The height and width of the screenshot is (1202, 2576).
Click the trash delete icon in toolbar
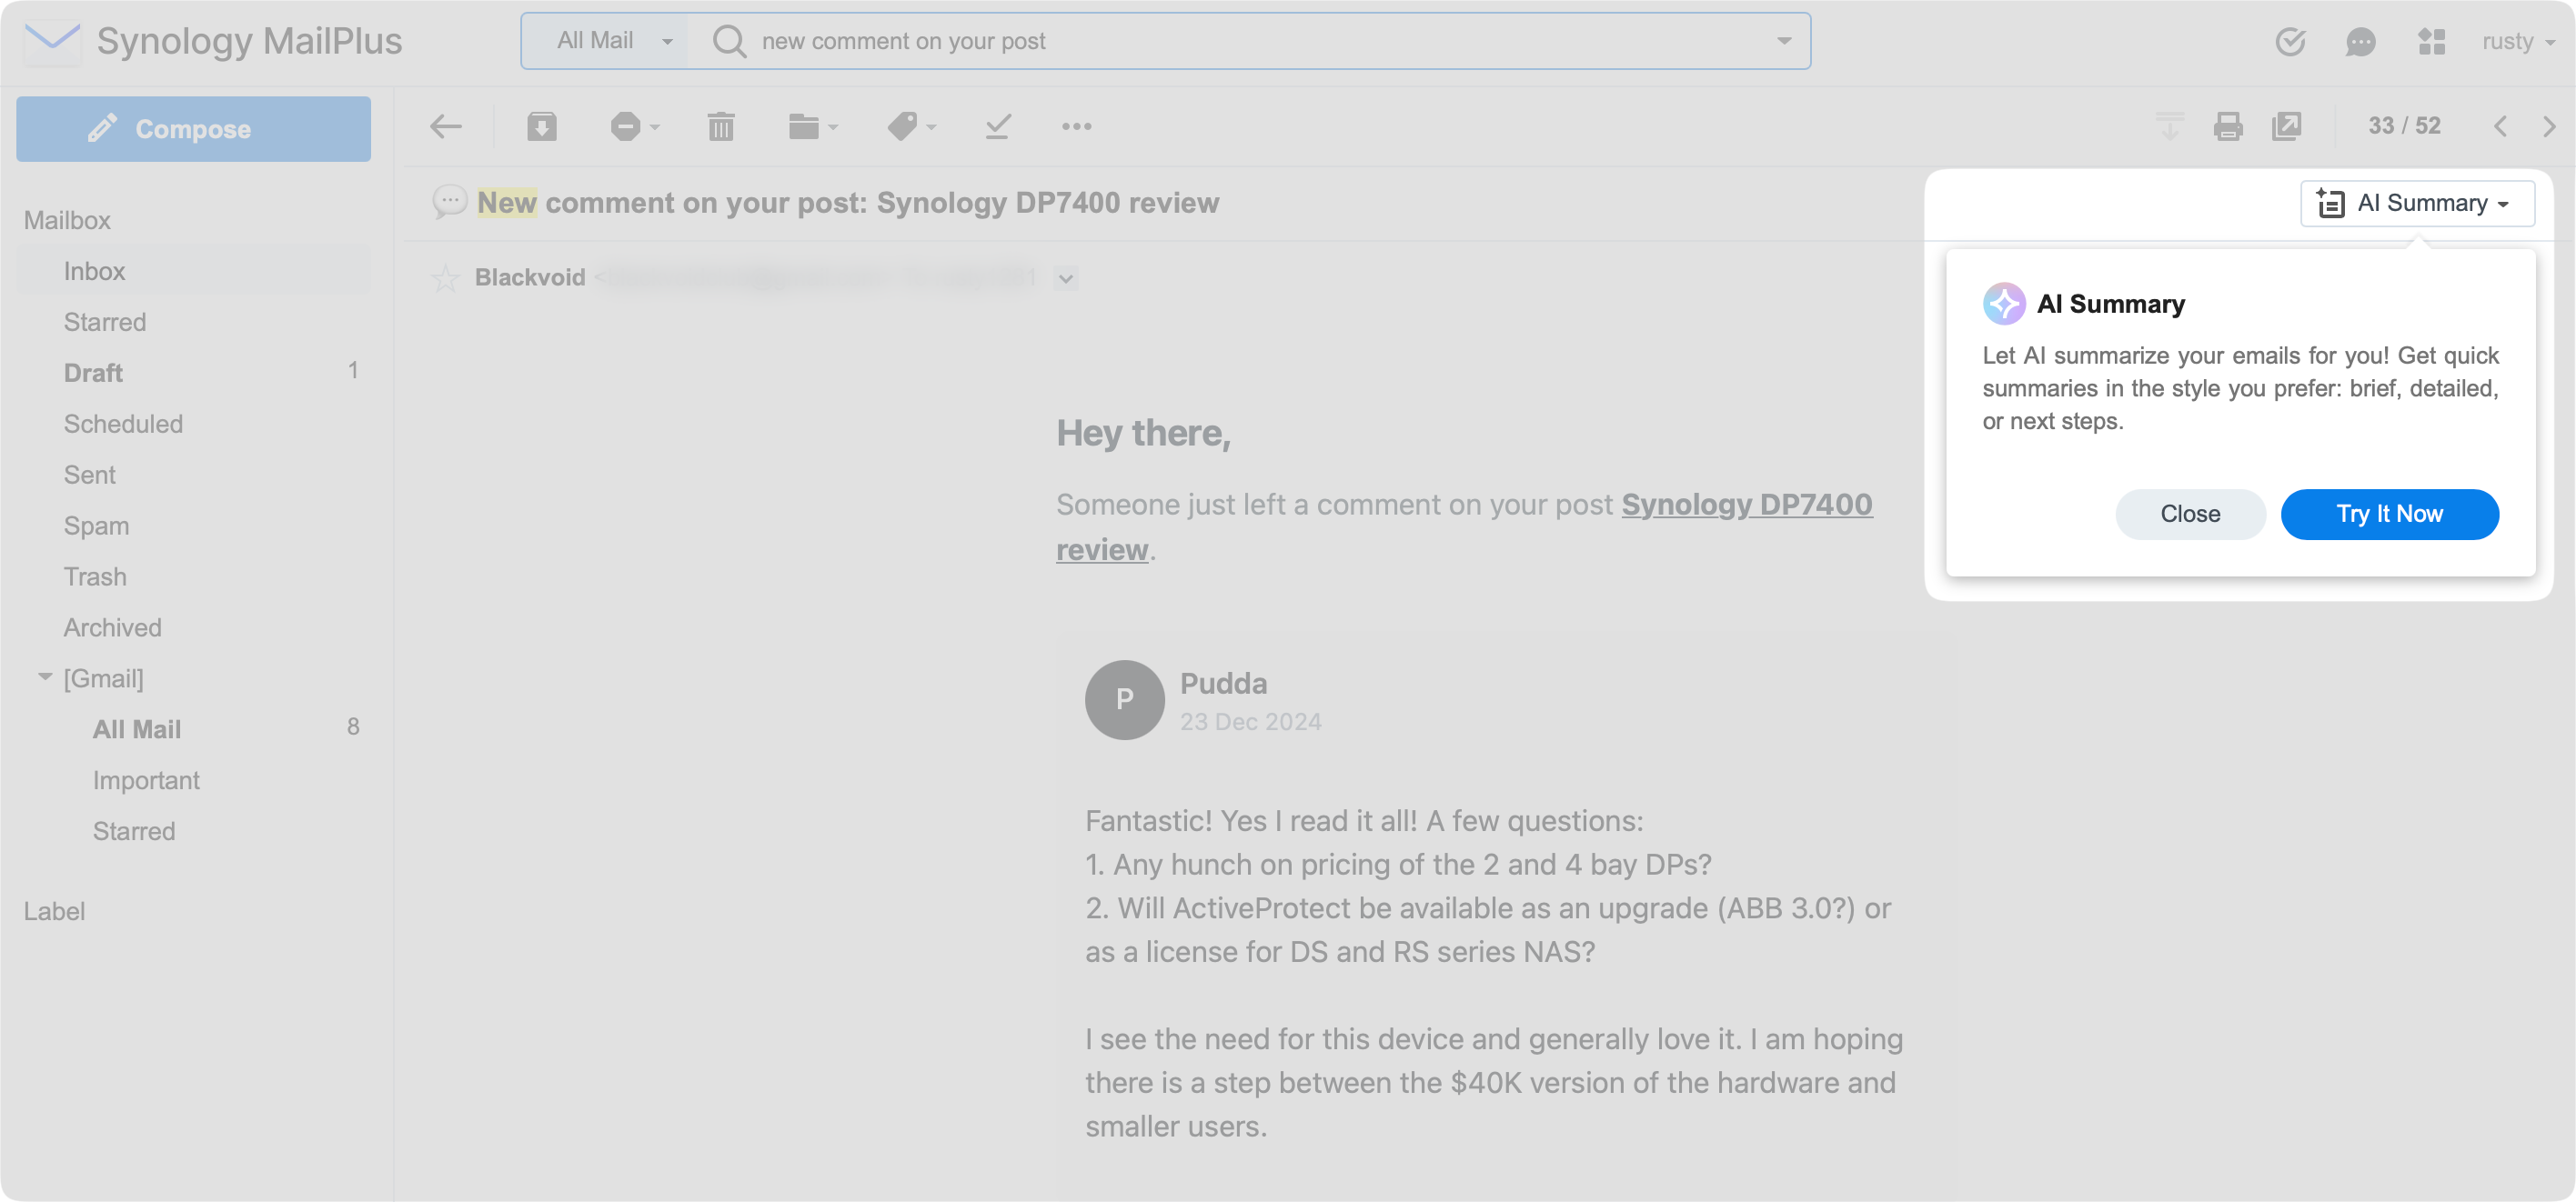click(x=720, y=126)
